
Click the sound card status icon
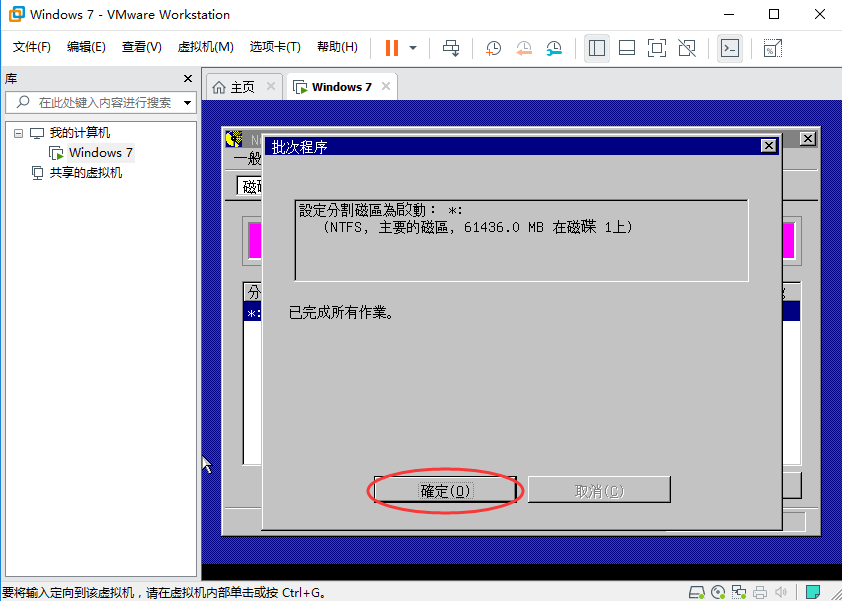[x=781, y=592]
